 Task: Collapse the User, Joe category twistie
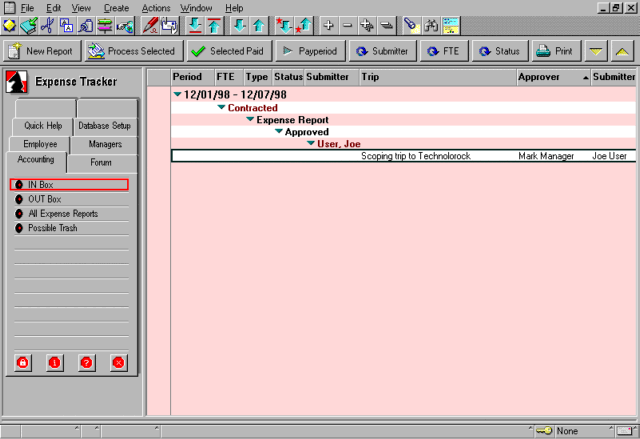311,143
